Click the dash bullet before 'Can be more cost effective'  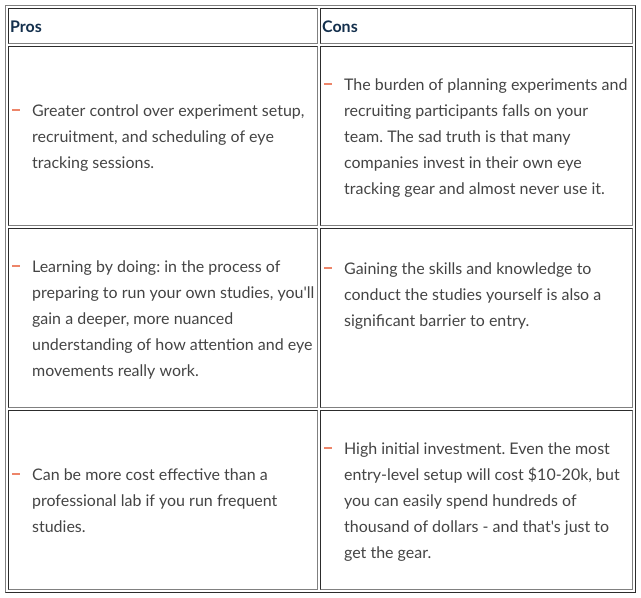[x=16, y=474]
